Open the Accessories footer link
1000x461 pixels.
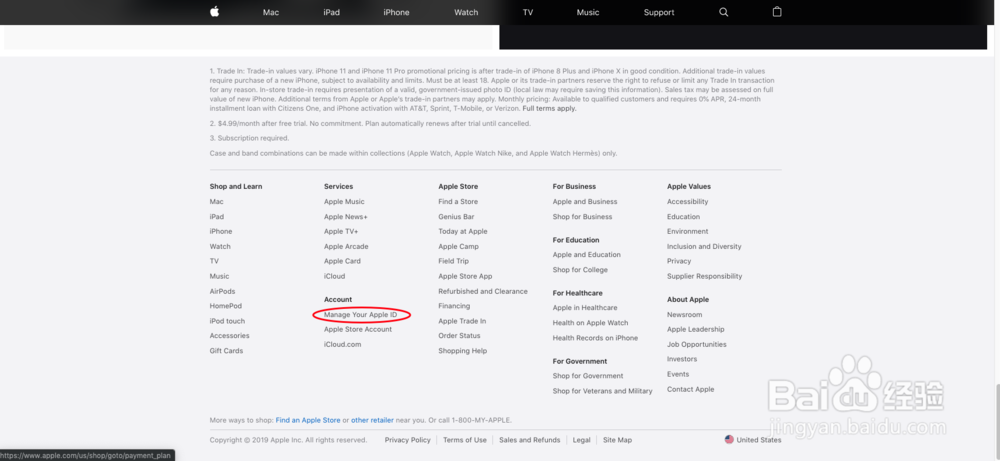point(230,336)
